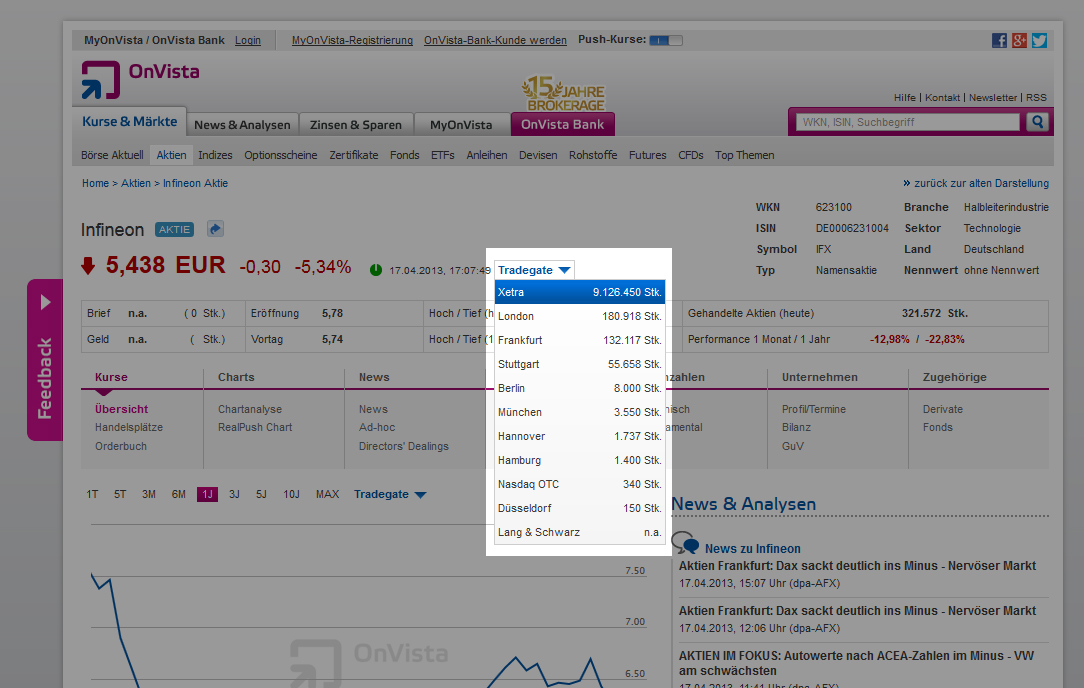Select Berlin in the exchange list
1084x688 pixels.
[579, 388]
